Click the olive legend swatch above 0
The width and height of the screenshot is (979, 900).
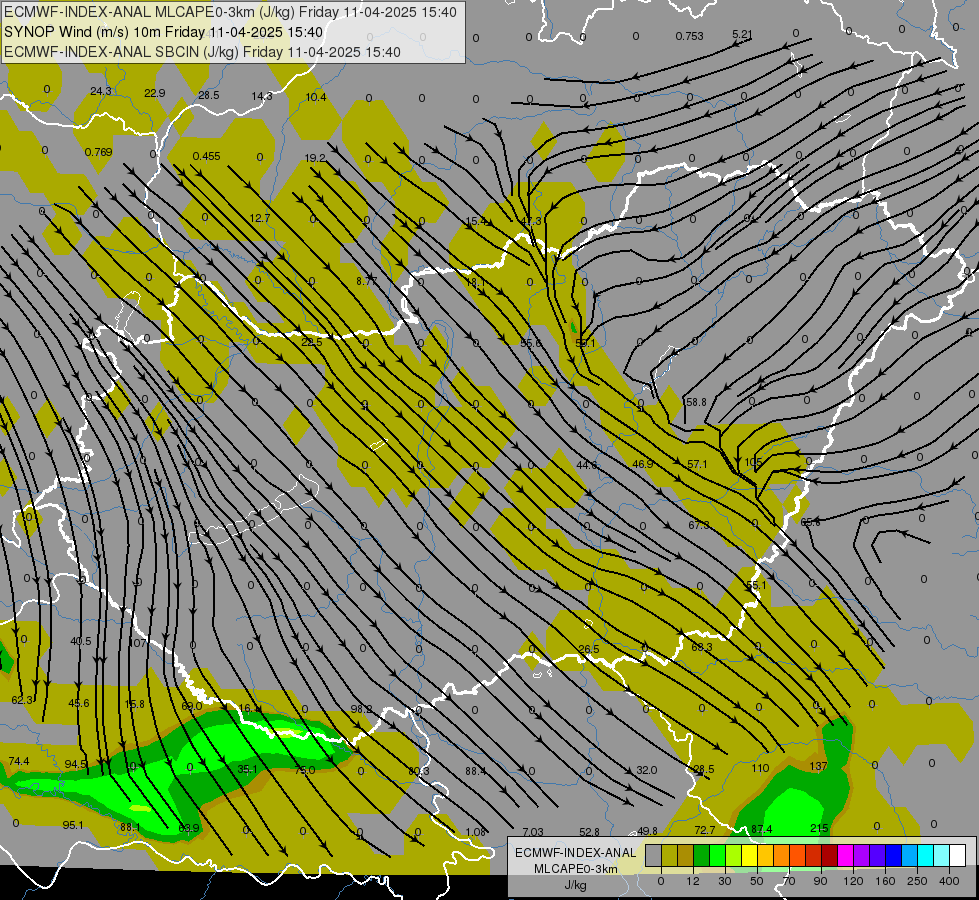(669, 855)
